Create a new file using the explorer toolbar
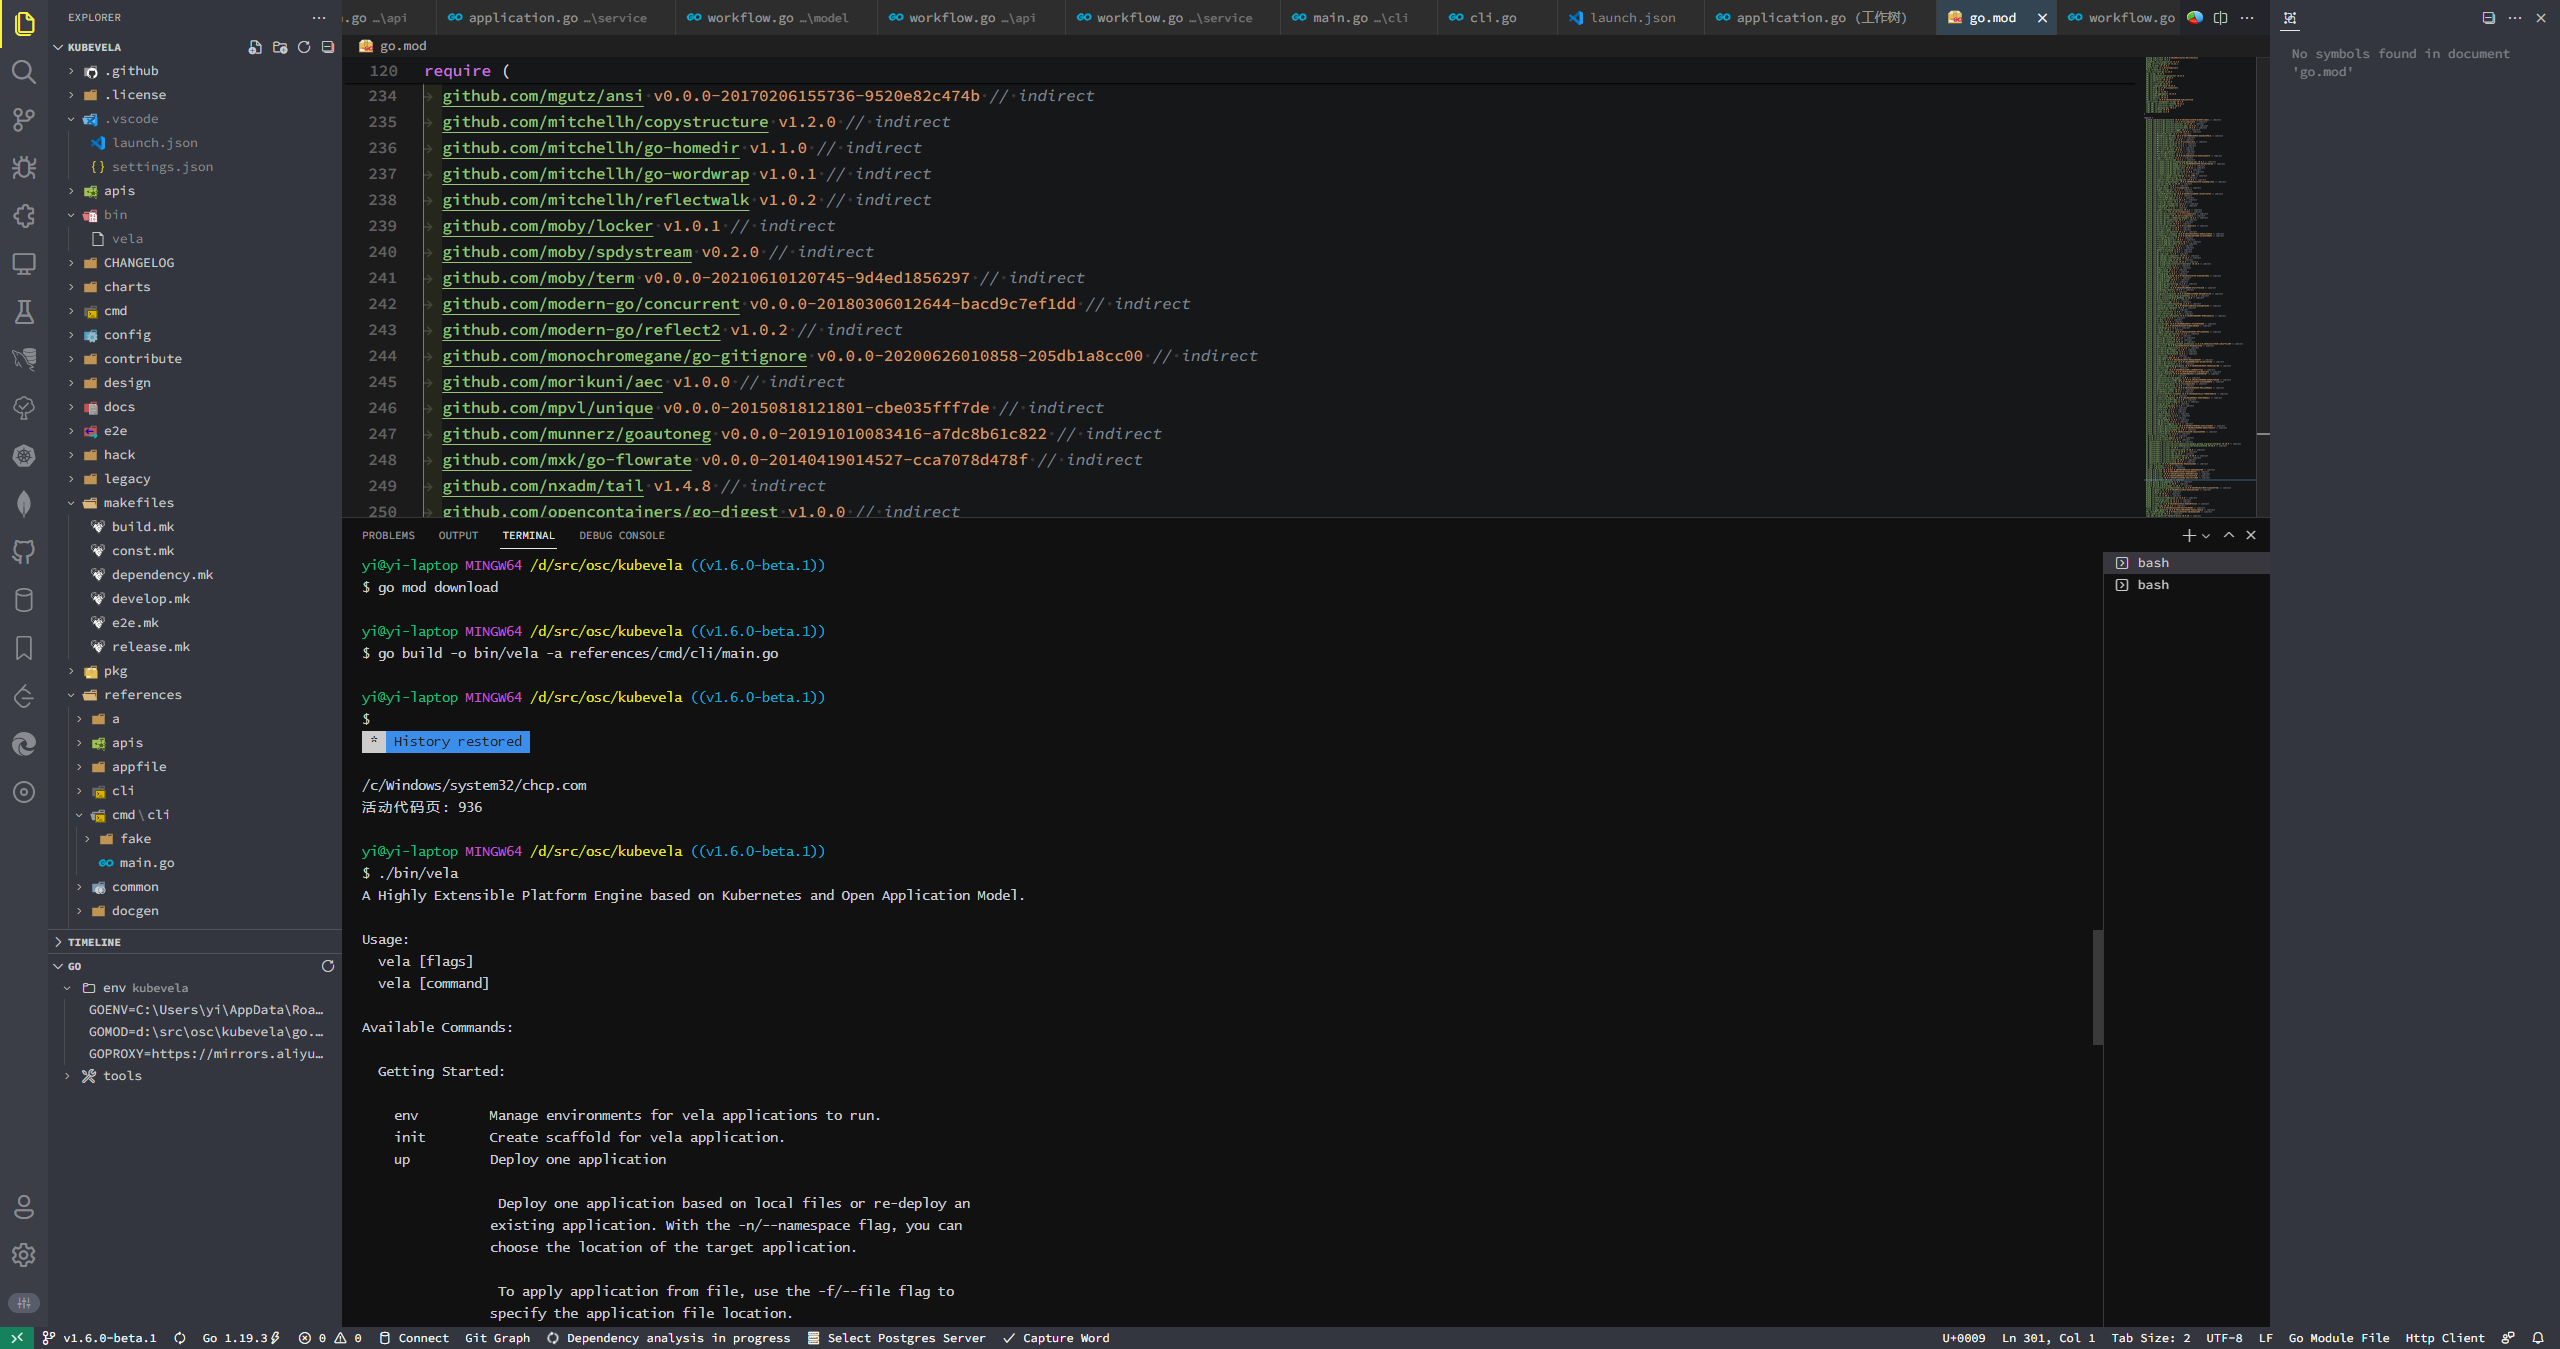The width and height of the screenshot is (2560, 1349). [x=254, y=47]
